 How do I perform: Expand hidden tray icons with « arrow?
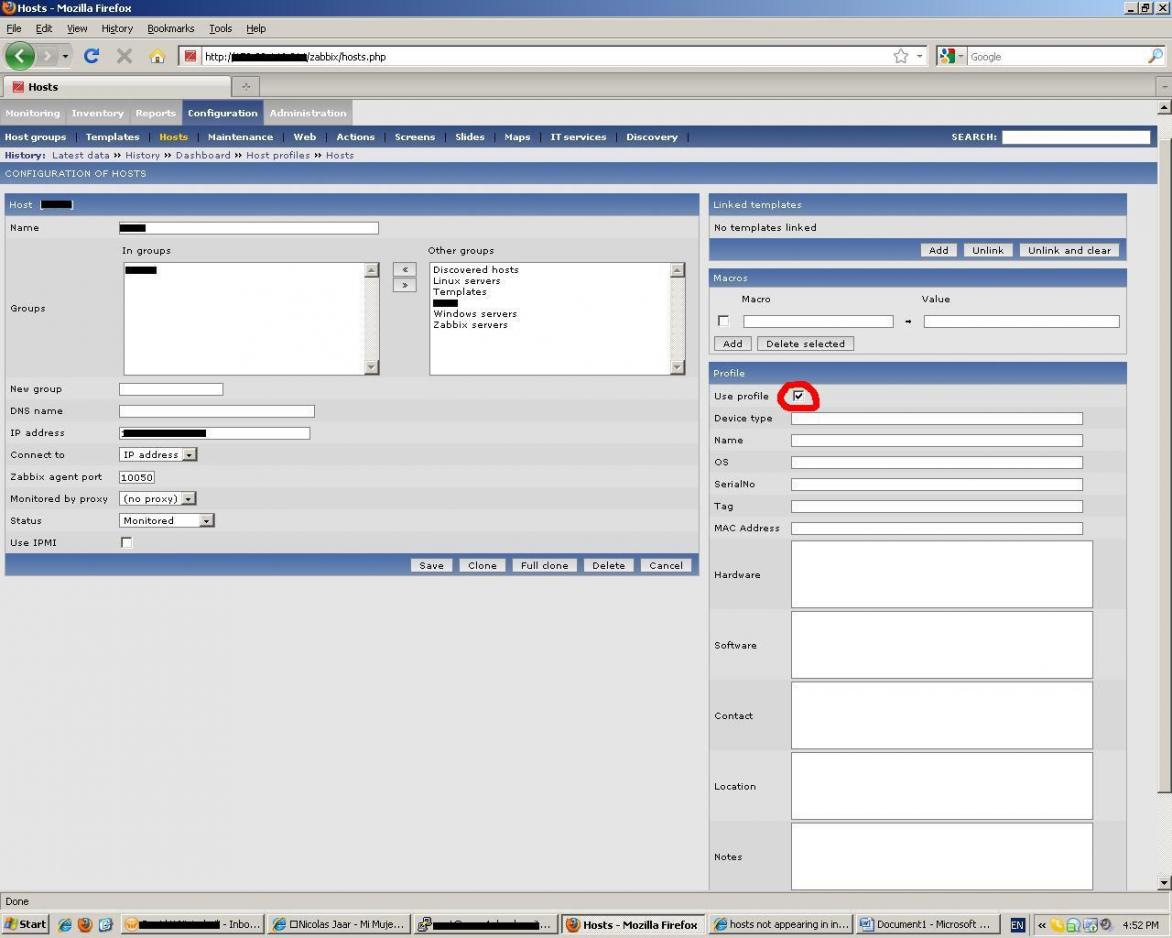pyautogui.click(x=1041, y=925)
